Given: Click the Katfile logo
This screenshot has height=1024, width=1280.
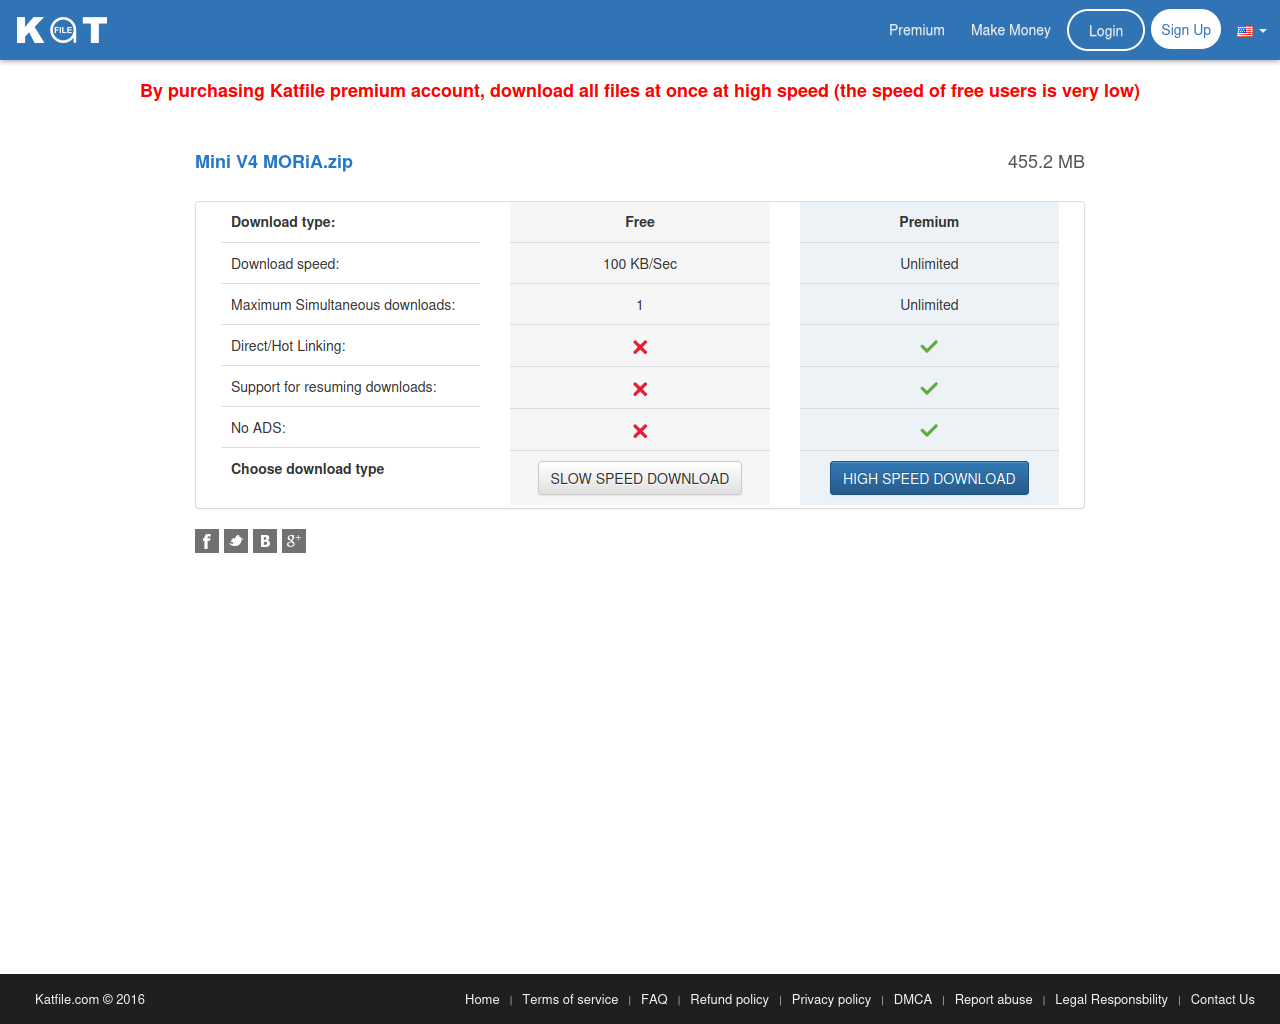Looking at the screenshot, I should point(61,30).
